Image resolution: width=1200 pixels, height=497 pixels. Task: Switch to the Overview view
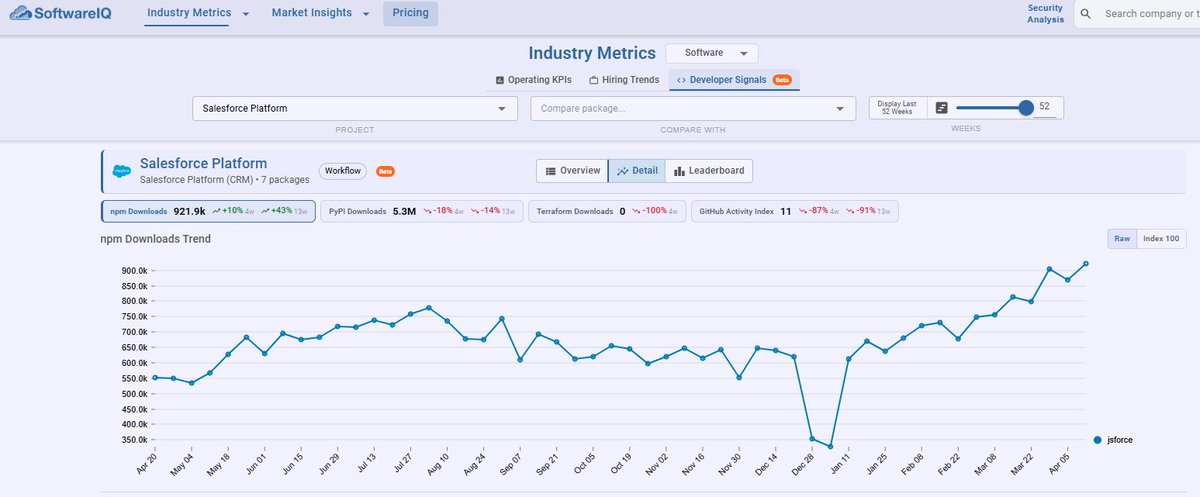pos(572,171)
